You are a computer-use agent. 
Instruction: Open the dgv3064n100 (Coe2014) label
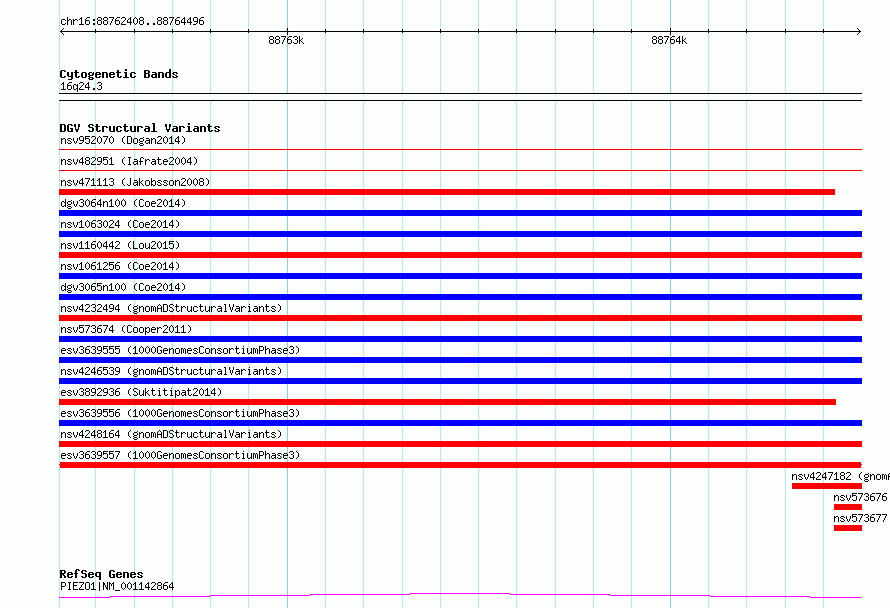(123, 203)
